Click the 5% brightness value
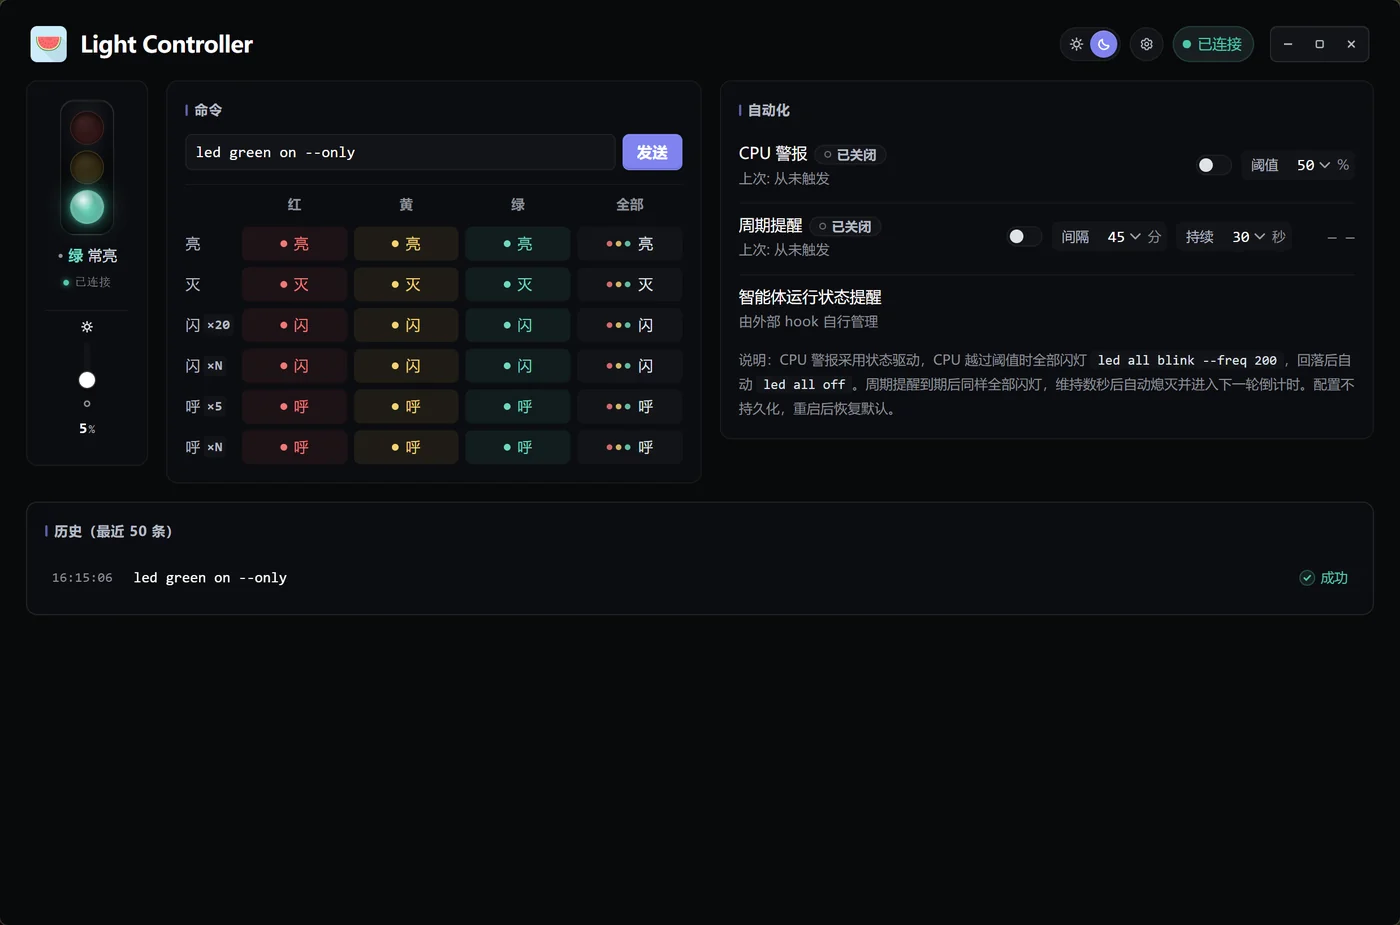1400x925 pixels. (x=87, y=429)
